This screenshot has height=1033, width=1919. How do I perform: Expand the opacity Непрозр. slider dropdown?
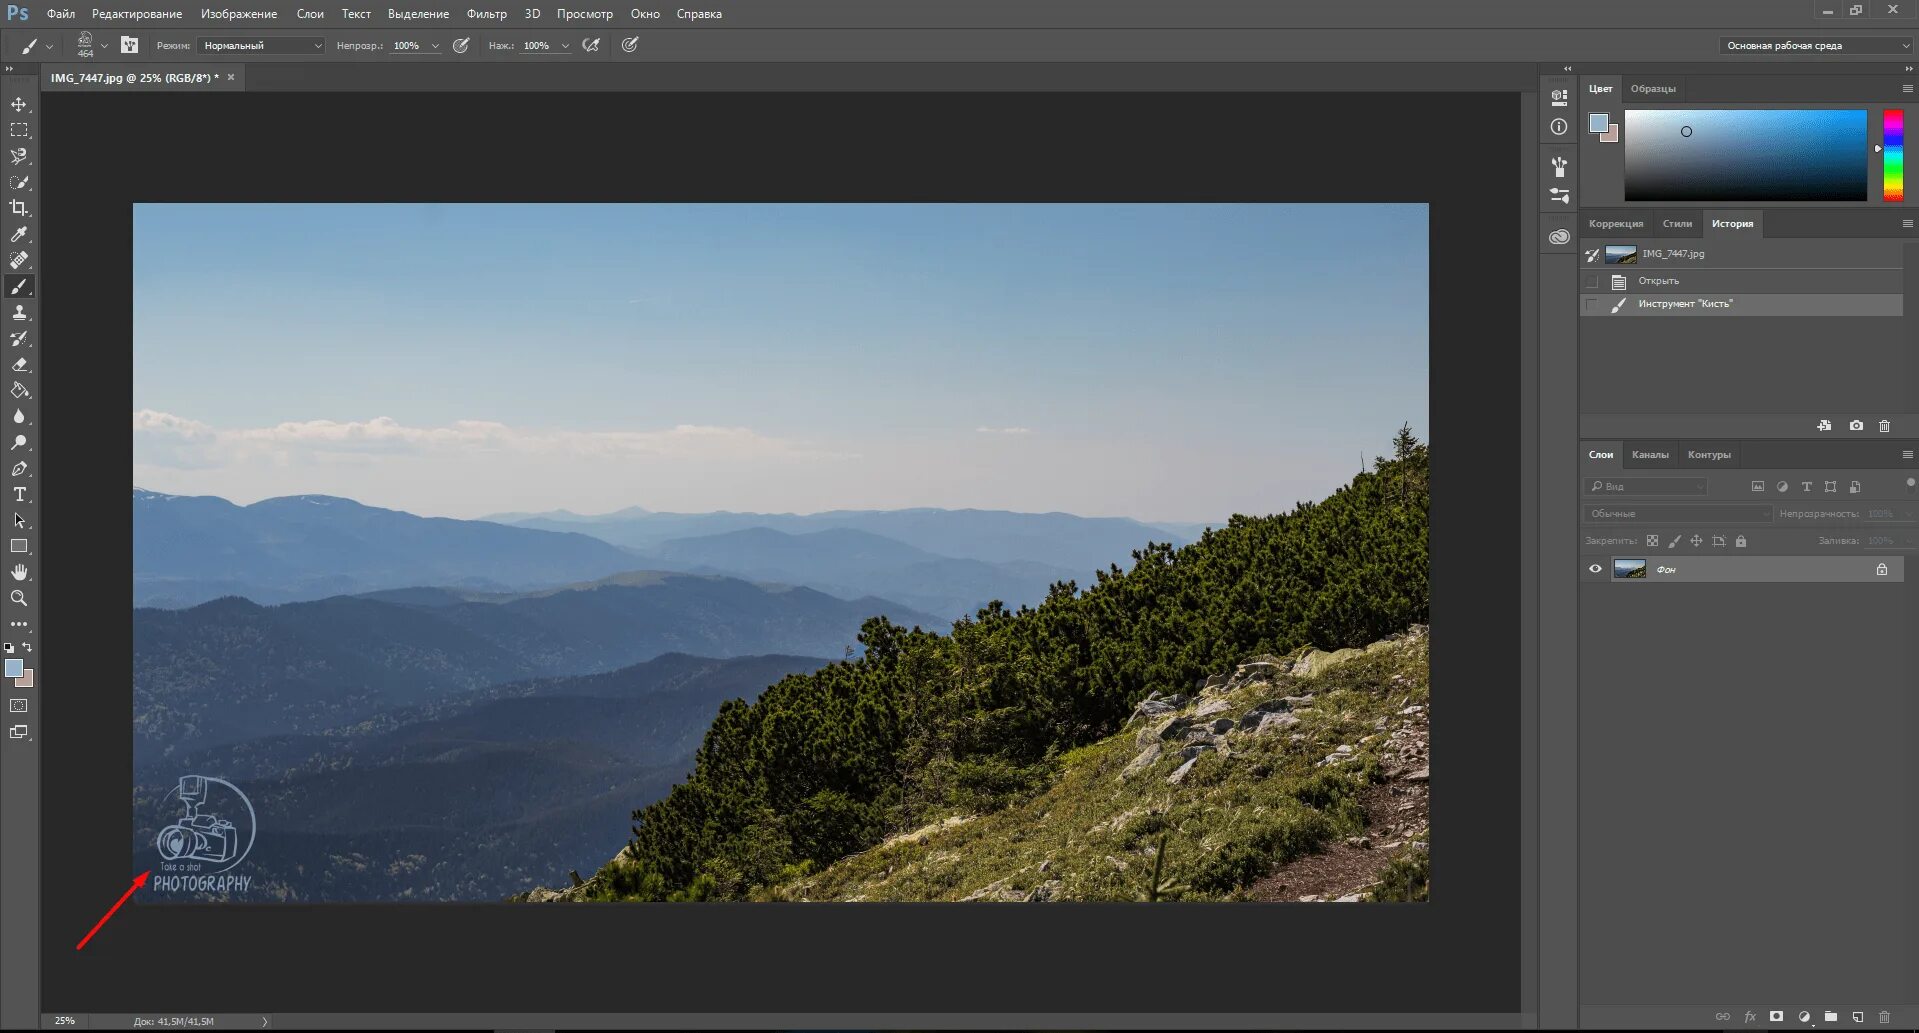pyautogui.click(x=435, y=46)
